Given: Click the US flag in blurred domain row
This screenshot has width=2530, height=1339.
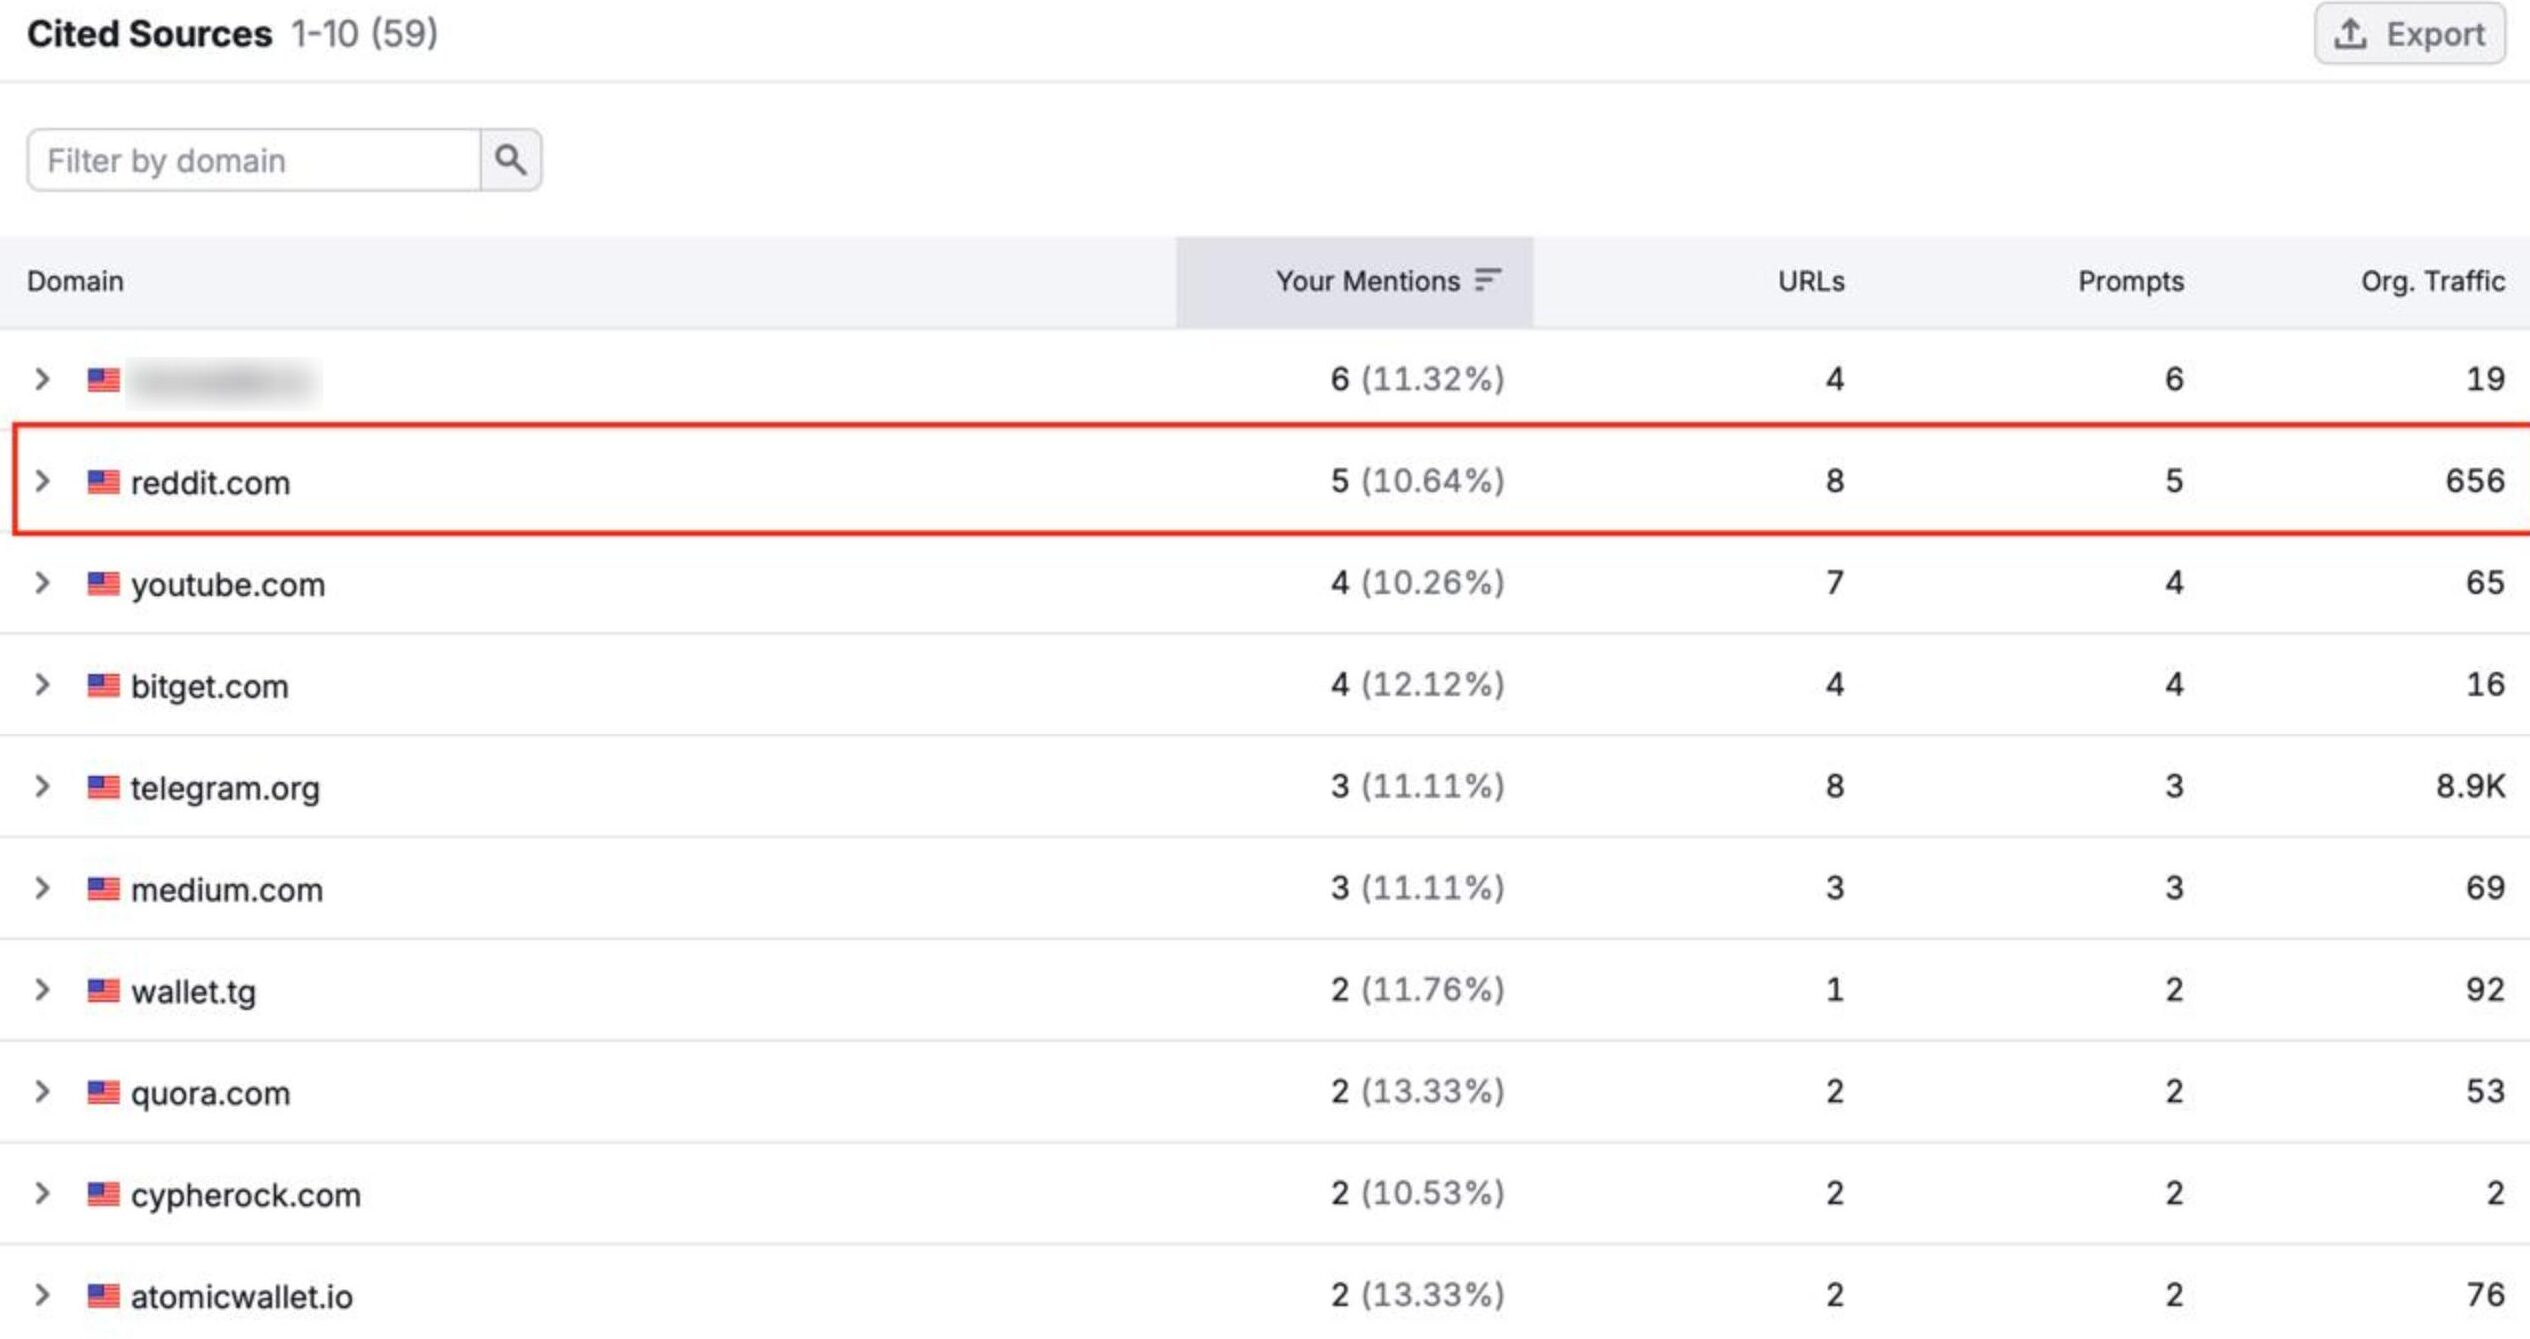Looking at the screenshot, I should 103,380.
